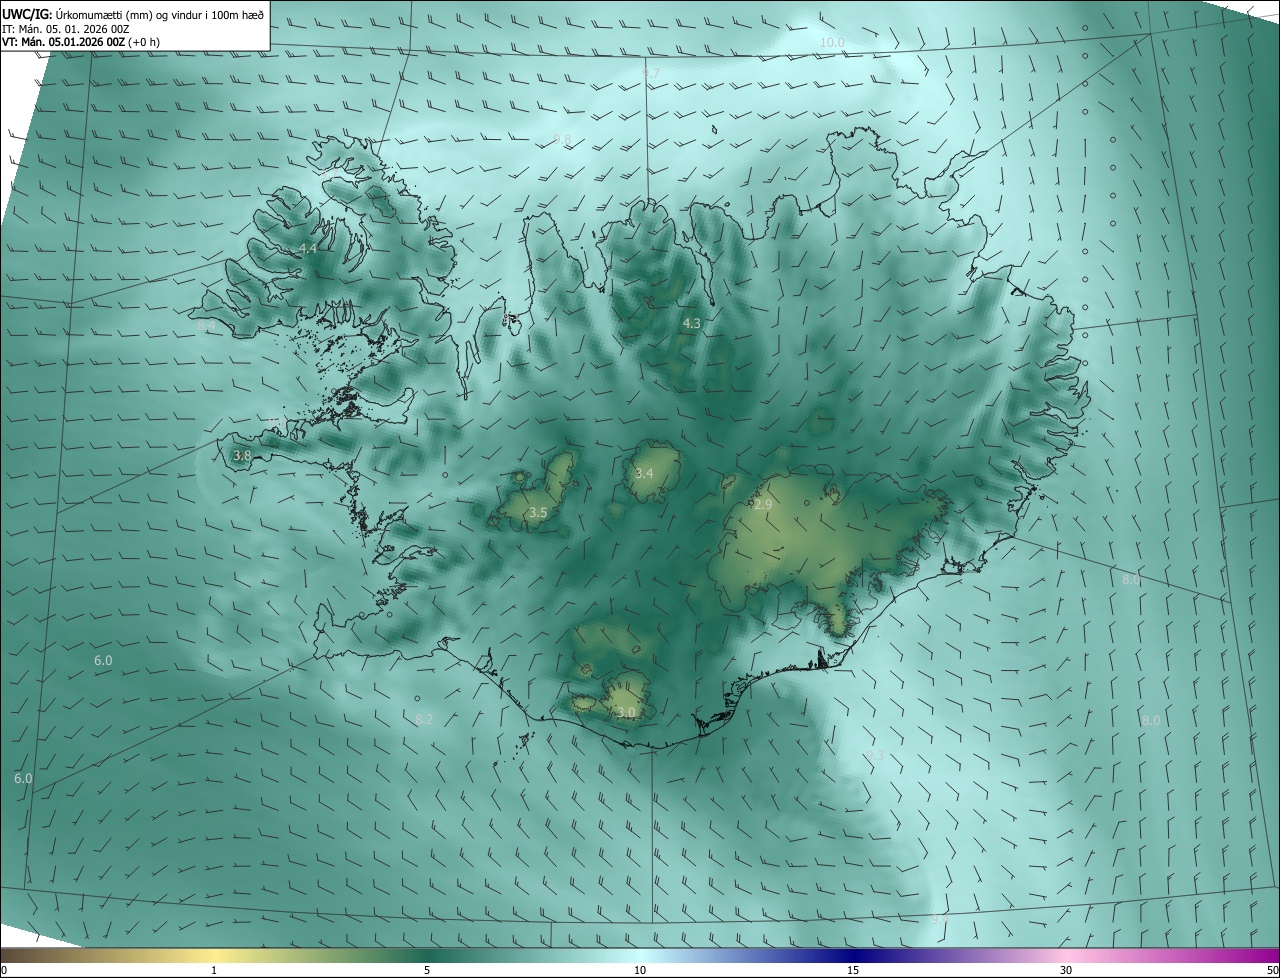This screenshot has height=978, width=1280.
Task: Click the 0 tick on the color scale
Action: (3, 970)
